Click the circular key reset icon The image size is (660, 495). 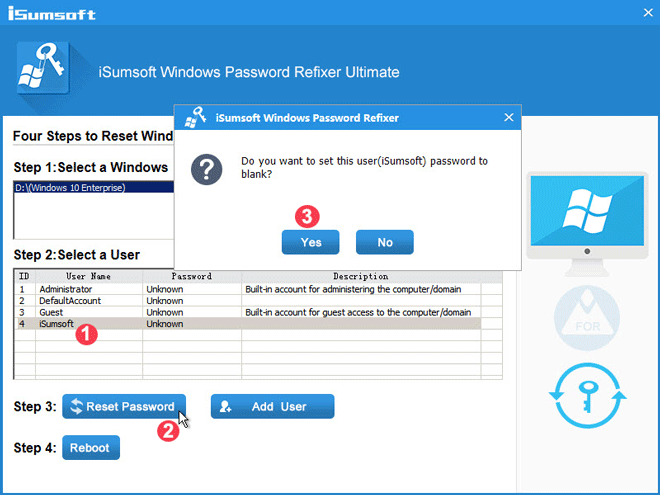pos(588,396)
